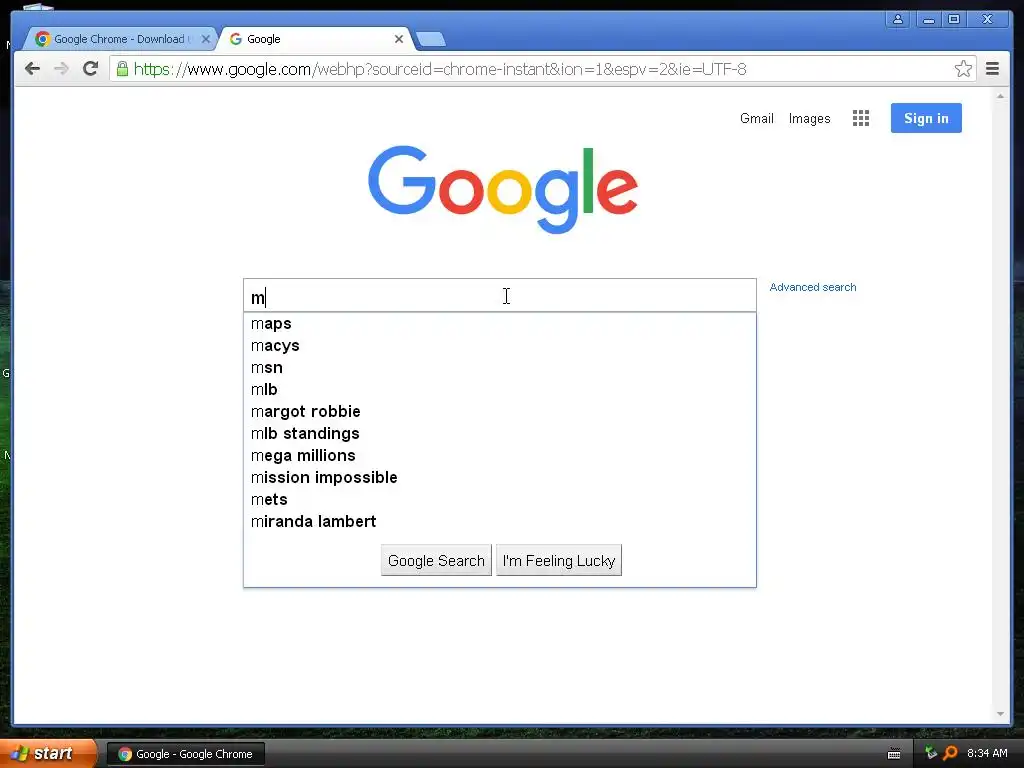Pick the "mlb standings" suggestion
The width and height of the screenshot is (1024, 768).
tap(500, 434)
